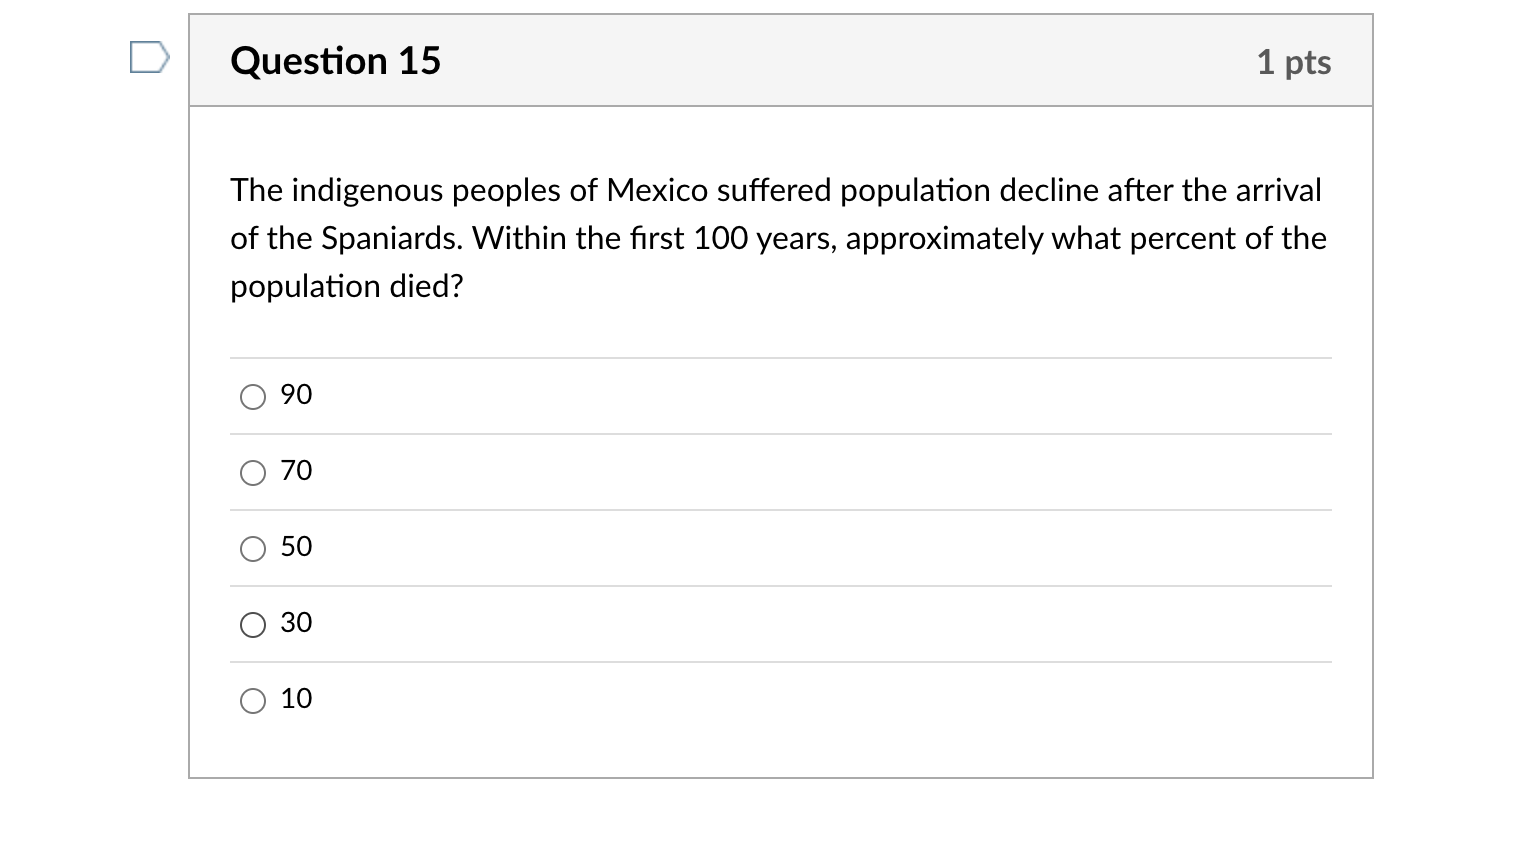Click the question header bar

click(x=780, y=60)
